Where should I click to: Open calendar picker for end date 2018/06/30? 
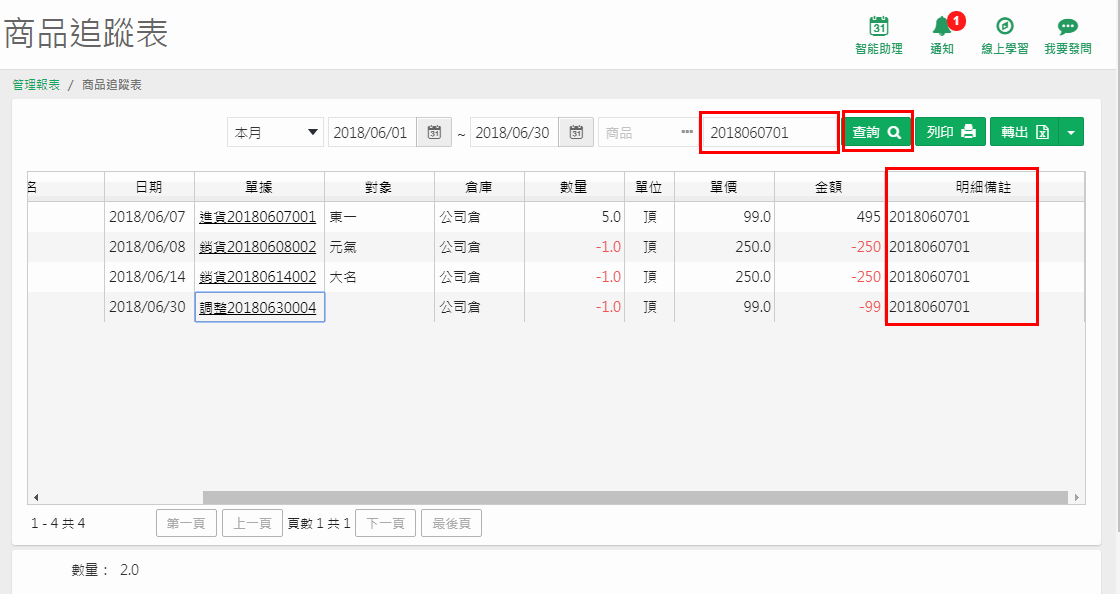click(576, 132)
